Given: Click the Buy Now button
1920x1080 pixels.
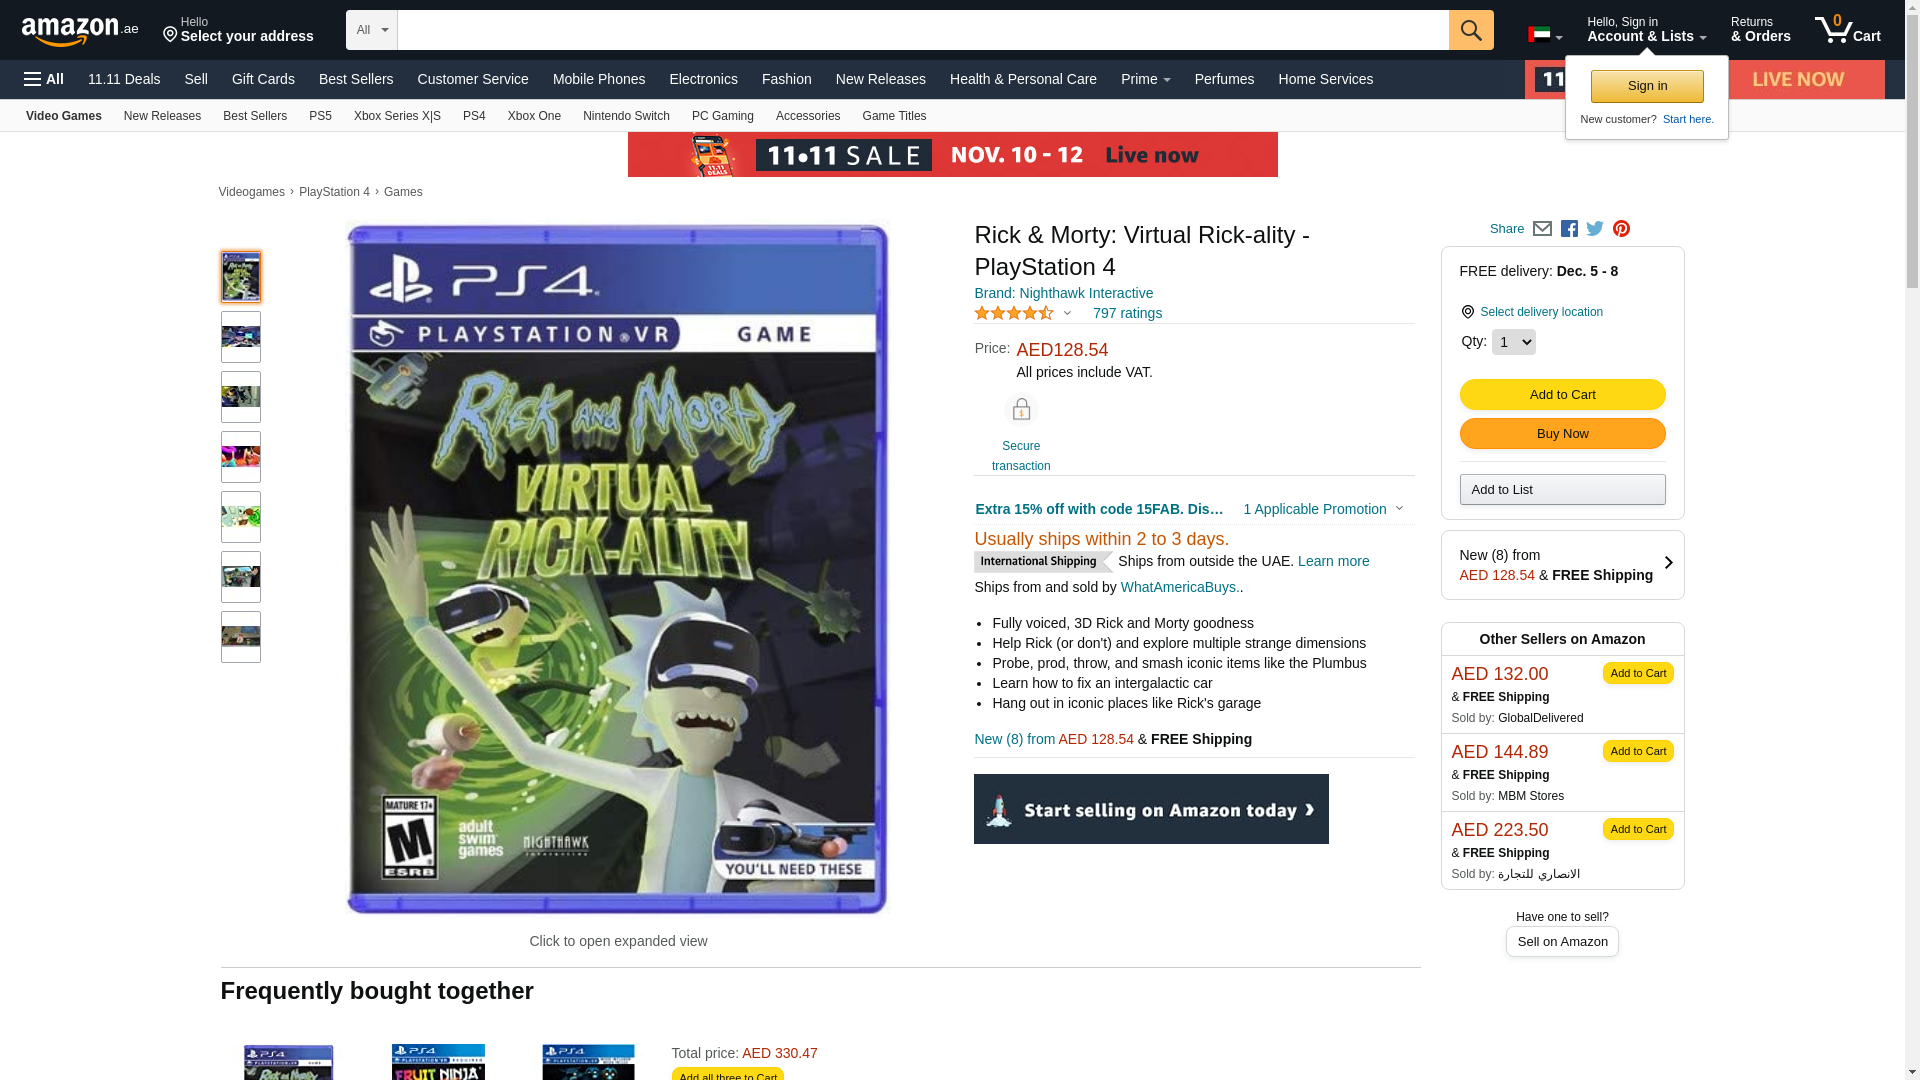Looking at the screenshot, I should (1562, 434).
